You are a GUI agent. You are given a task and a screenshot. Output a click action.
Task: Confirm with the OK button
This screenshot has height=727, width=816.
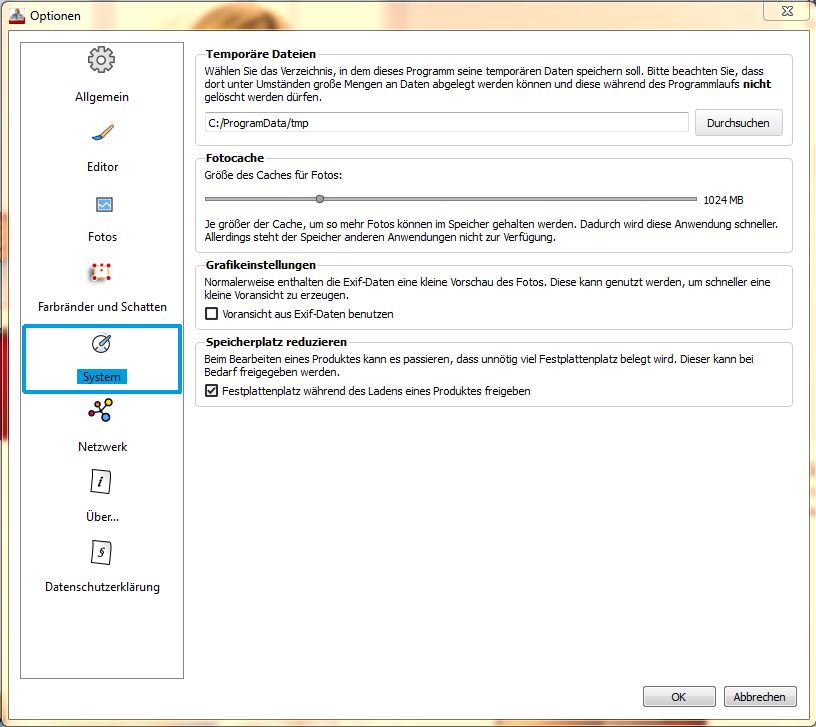[x=679, y=697]
